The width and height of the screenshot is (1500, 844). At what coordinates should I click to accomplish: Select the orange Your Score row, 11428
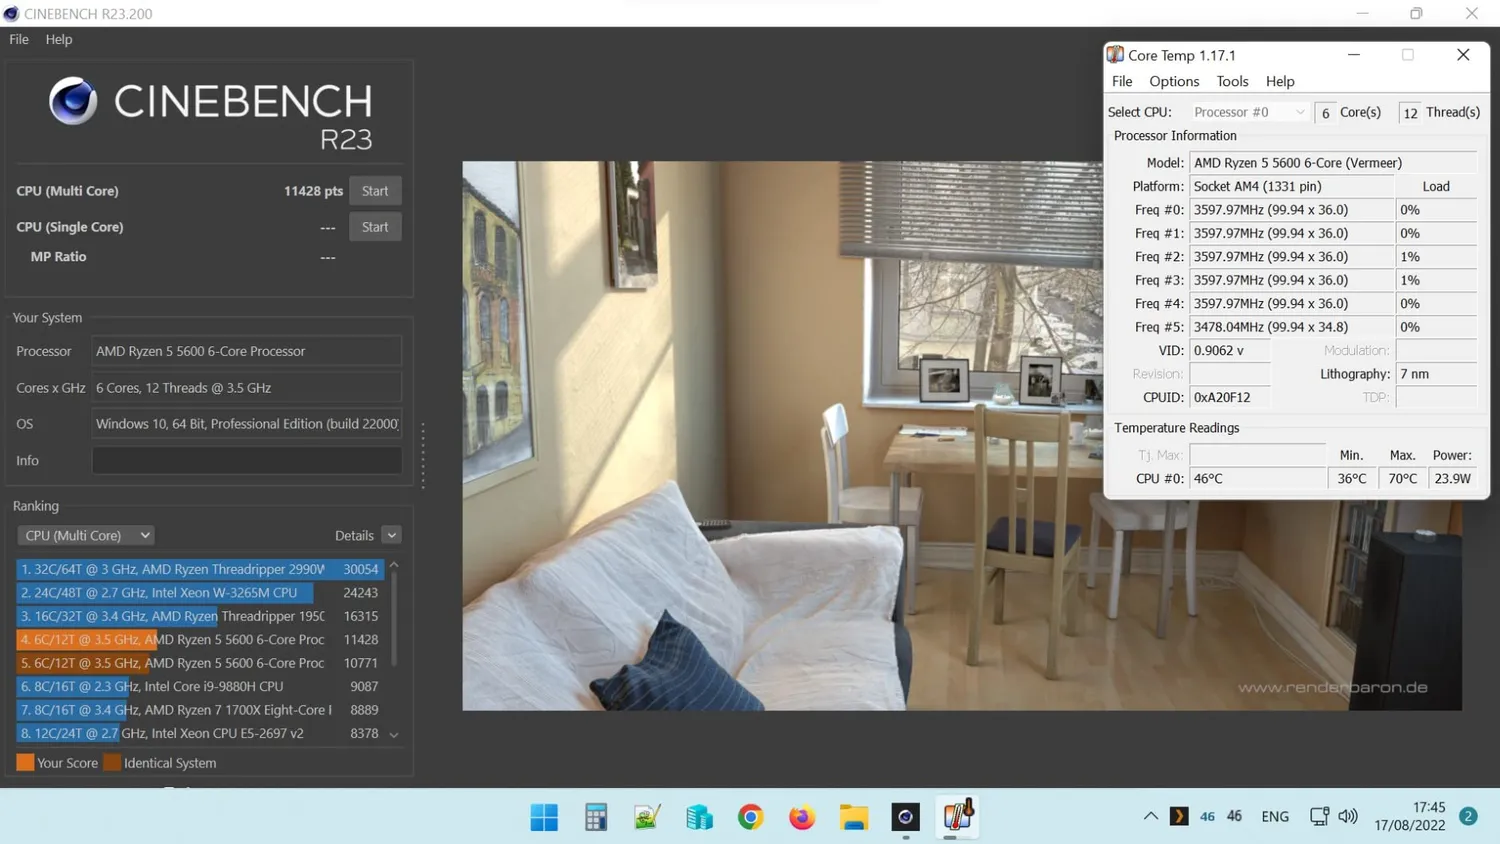pos(200,639)
